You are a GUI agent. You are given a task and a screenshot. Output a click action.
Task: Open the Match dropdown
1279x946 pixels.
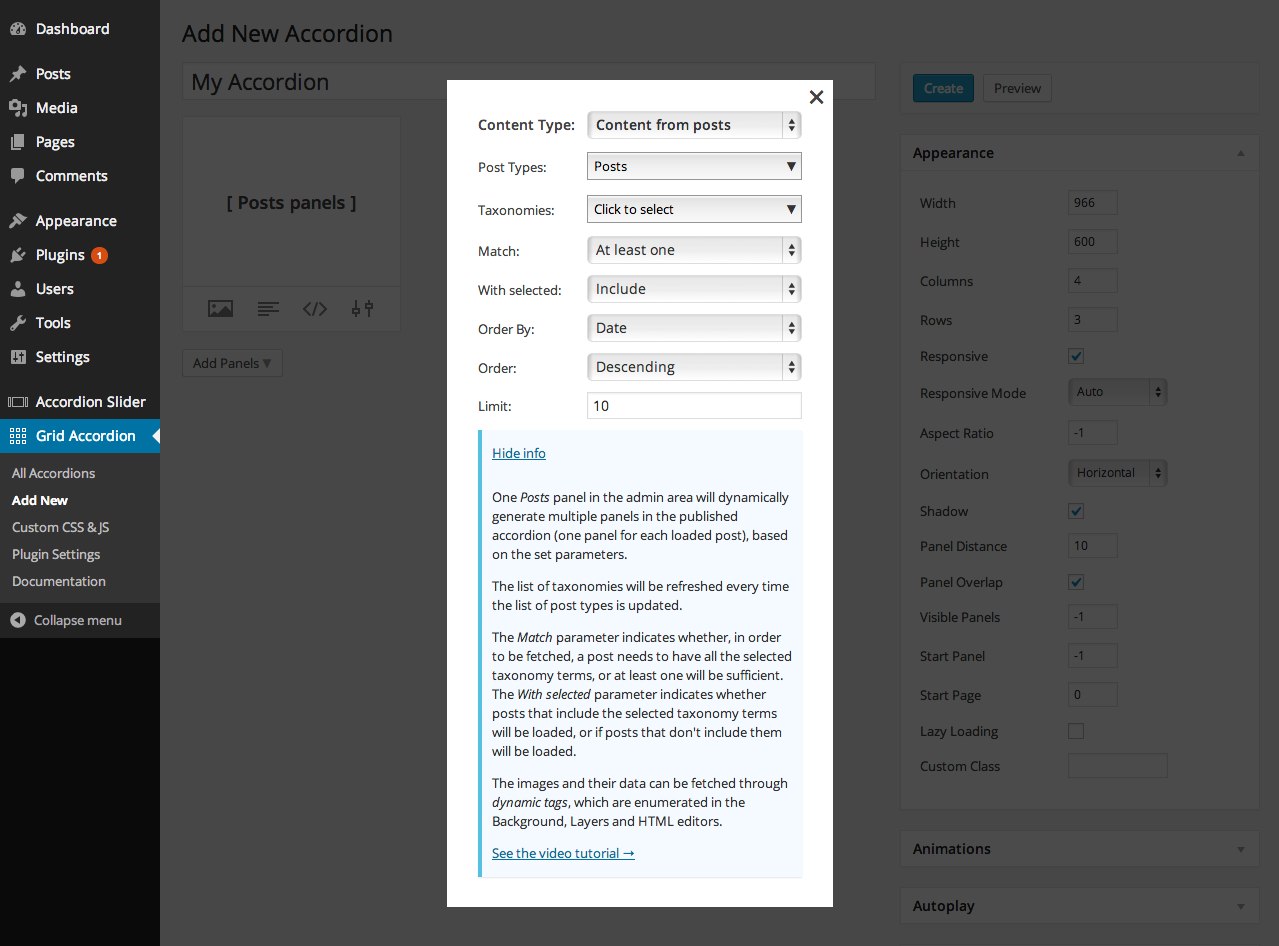pyautogui.click(x=694, y=250)
